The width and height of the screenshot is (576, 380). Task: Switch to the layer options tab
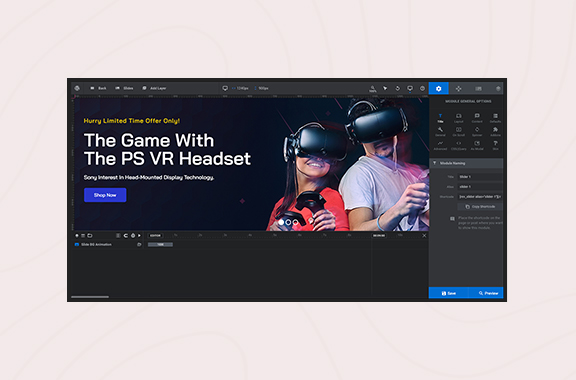[498, 88]
